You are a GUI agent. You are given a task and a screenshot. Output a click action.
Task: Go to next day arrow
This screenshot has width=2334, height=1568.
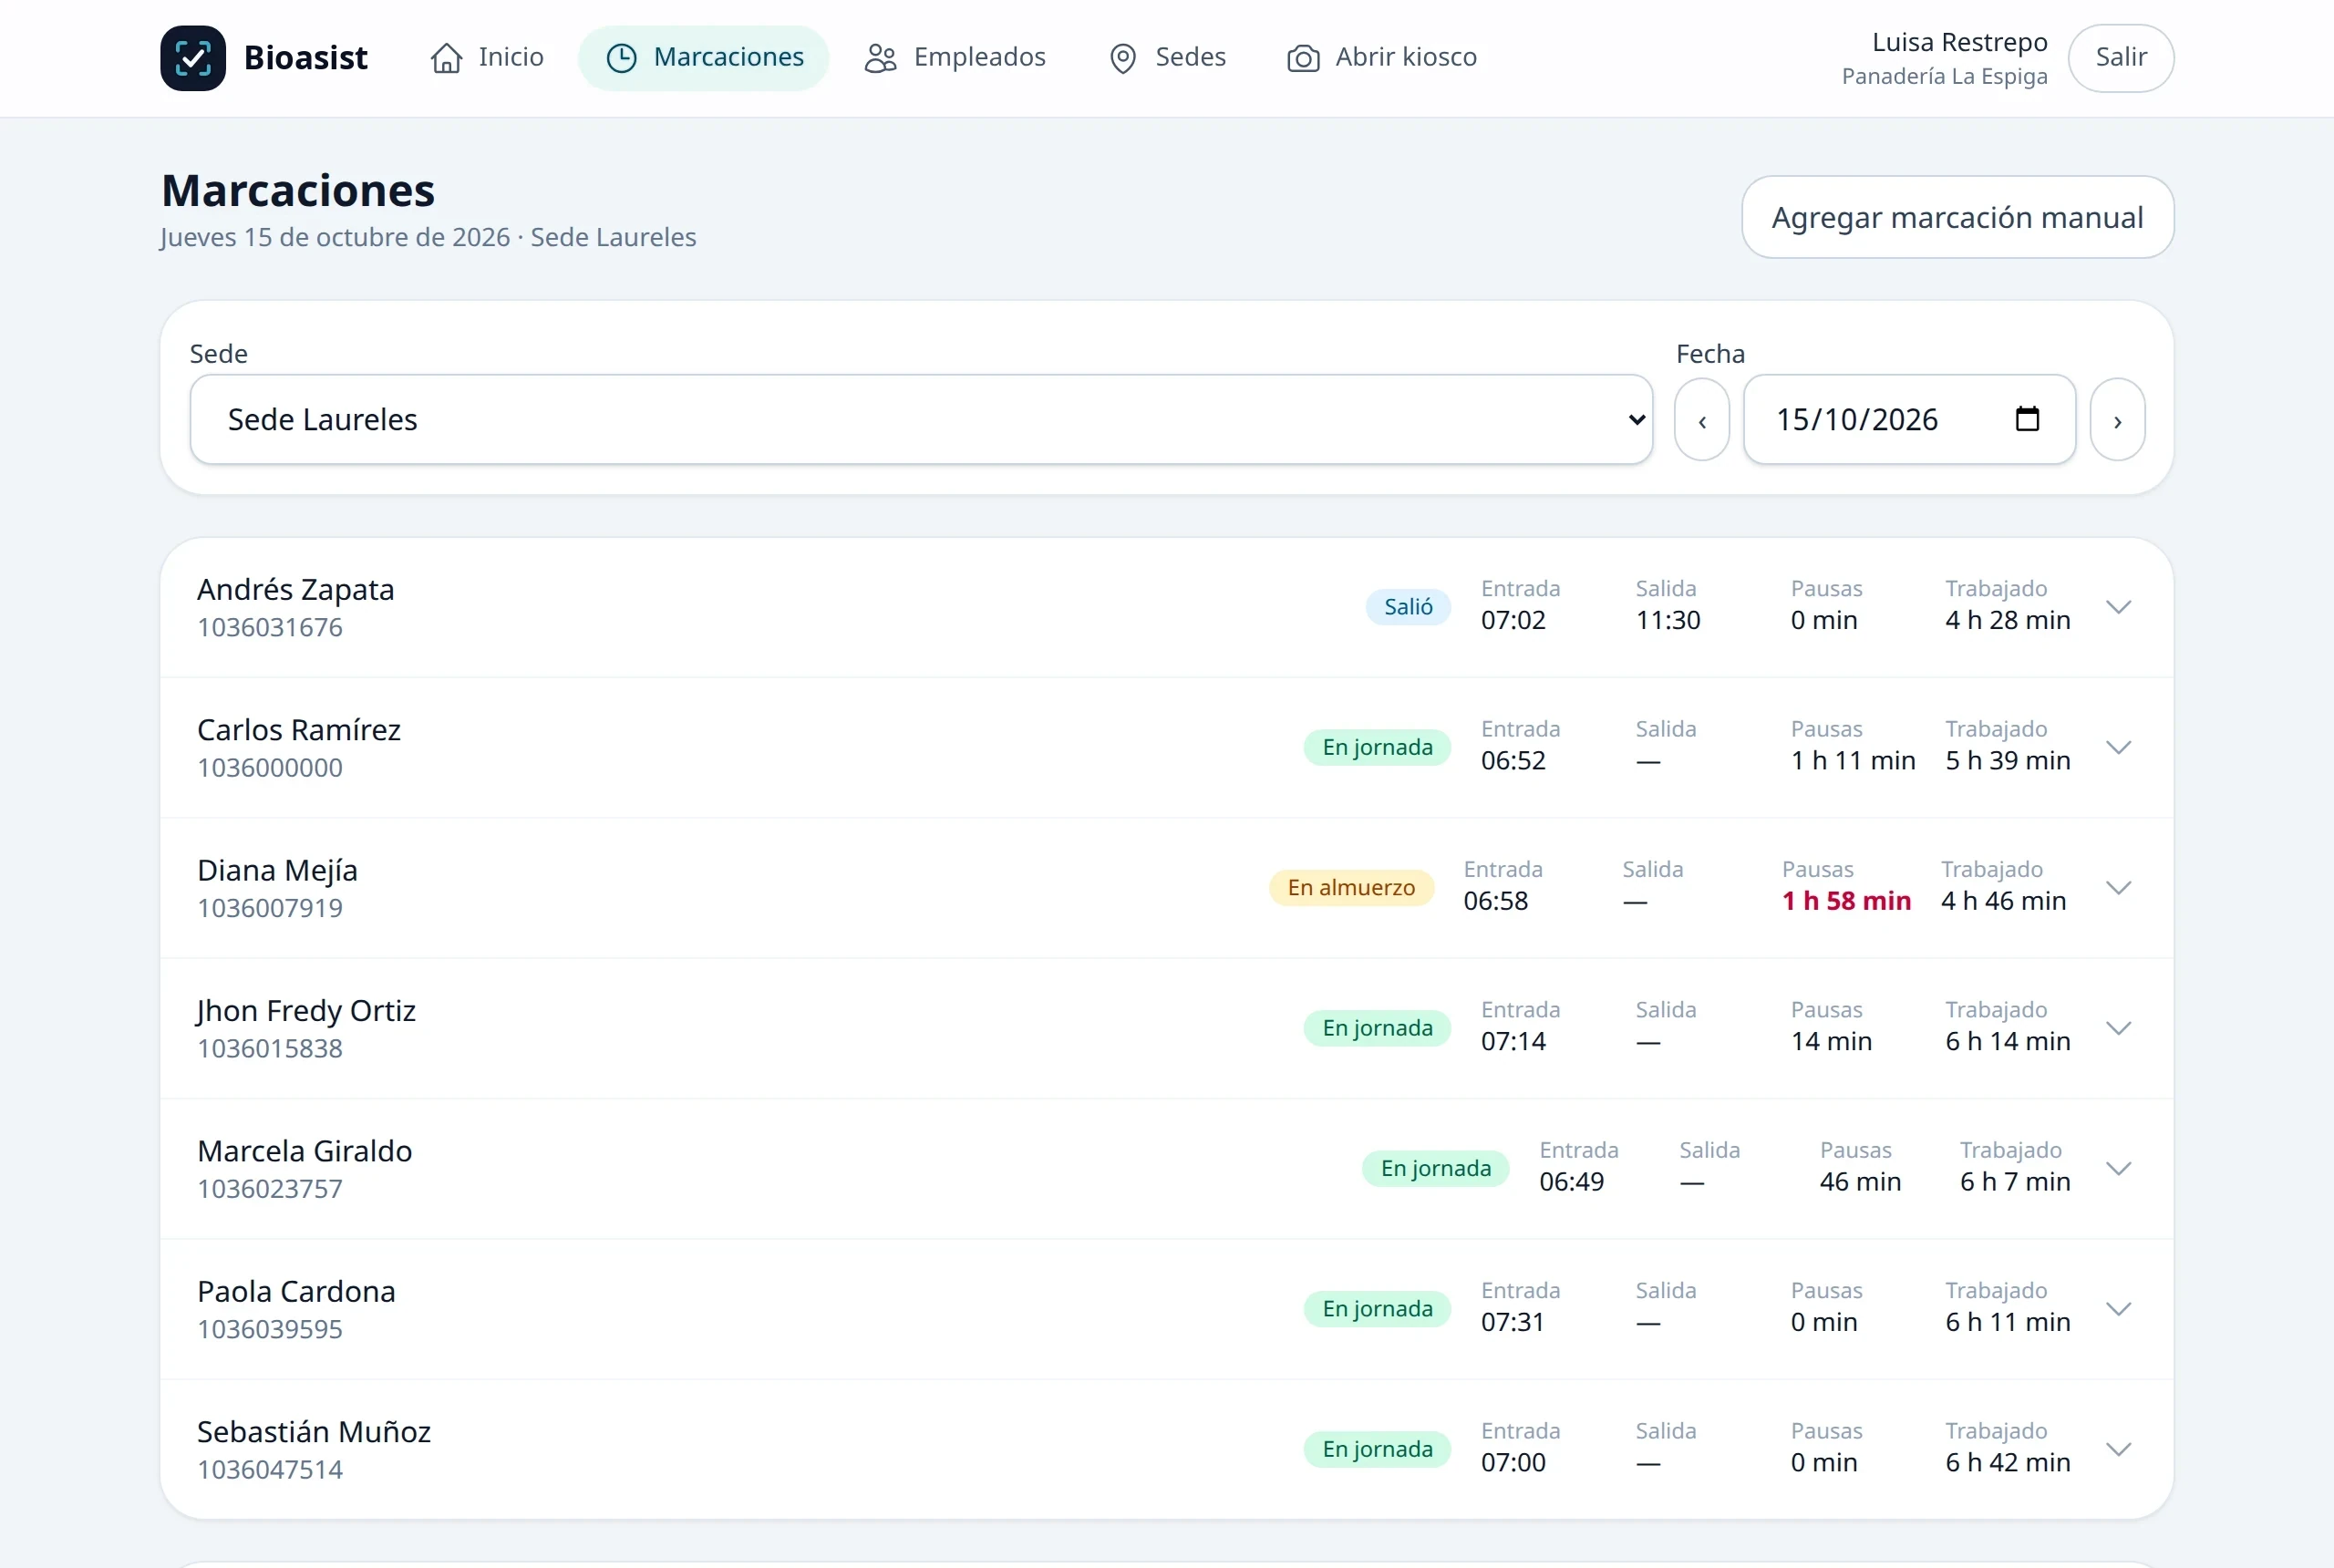tap(2117, 420)
